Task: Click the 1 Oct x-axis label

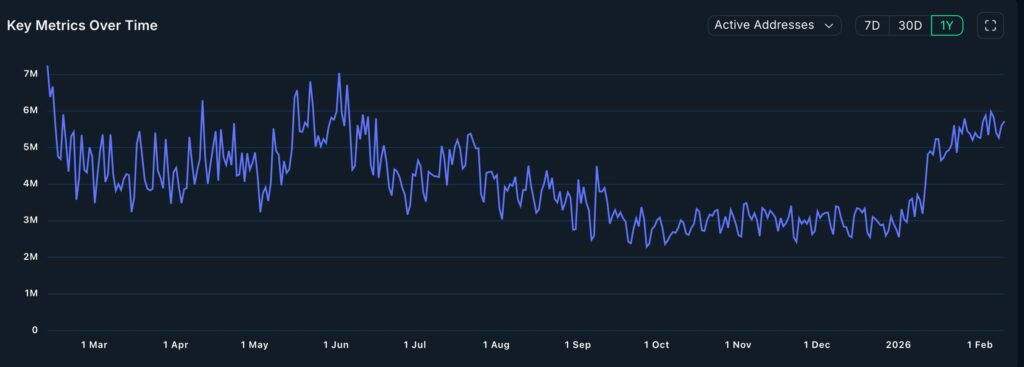Action: tap(656, 345)
